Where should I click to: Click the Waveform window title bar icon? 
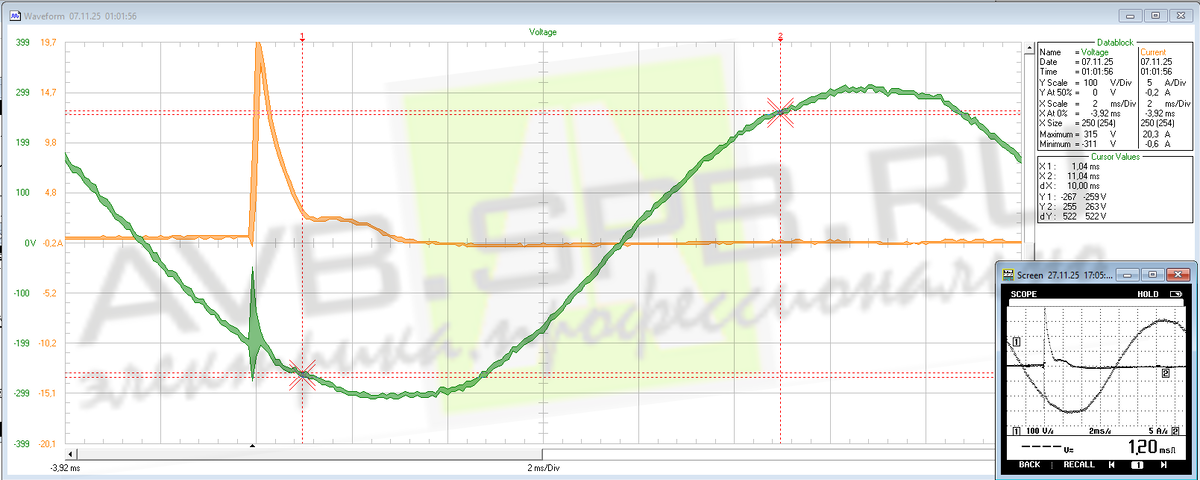15,17
